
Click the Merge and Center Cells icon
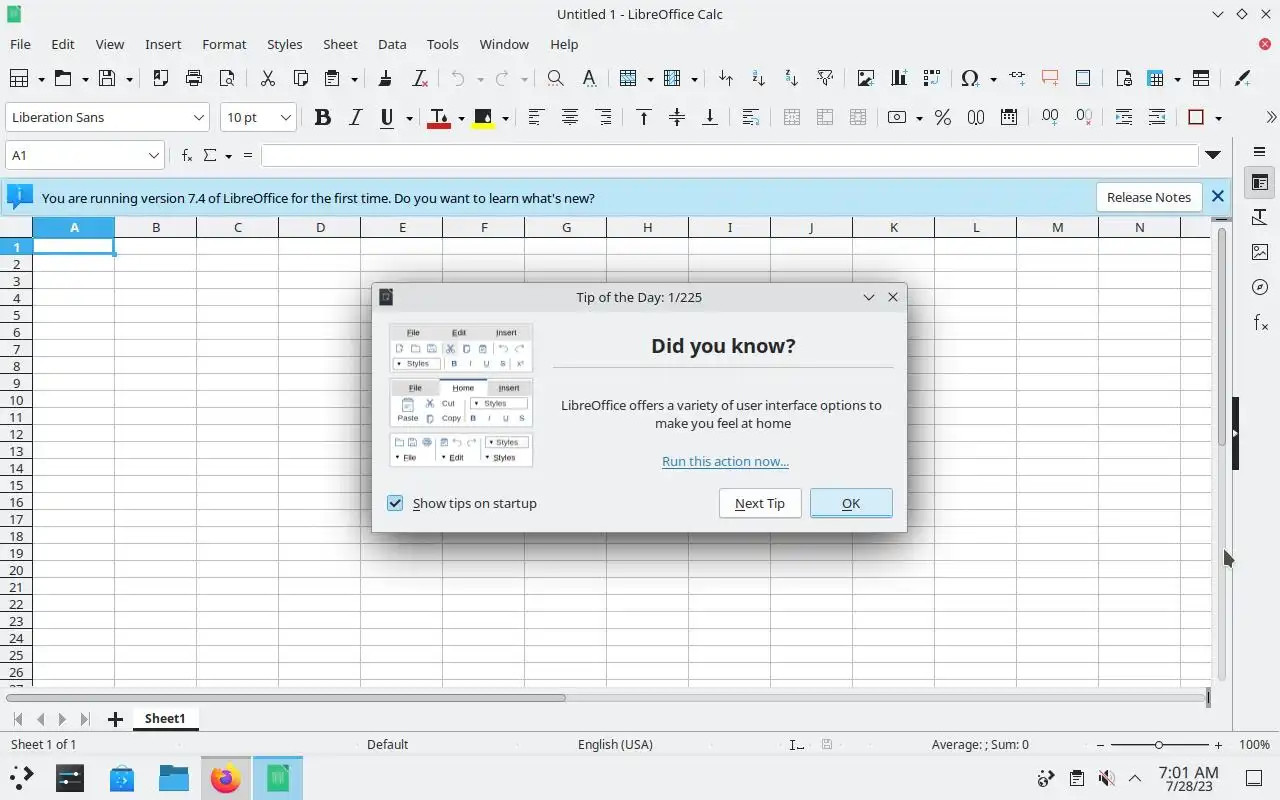pyautogui.click(x=792, y=117)
